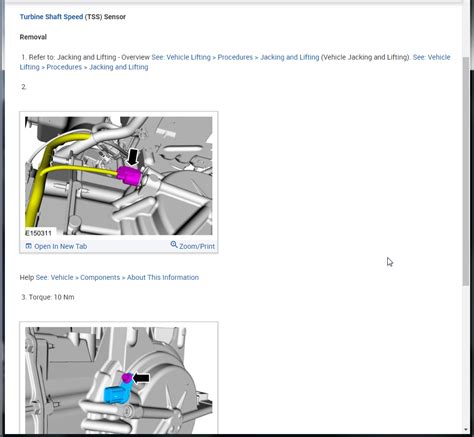Open the About This Information link
This screenshot has width=474, height=437.
pyautogui.click(x=163, y=277)
